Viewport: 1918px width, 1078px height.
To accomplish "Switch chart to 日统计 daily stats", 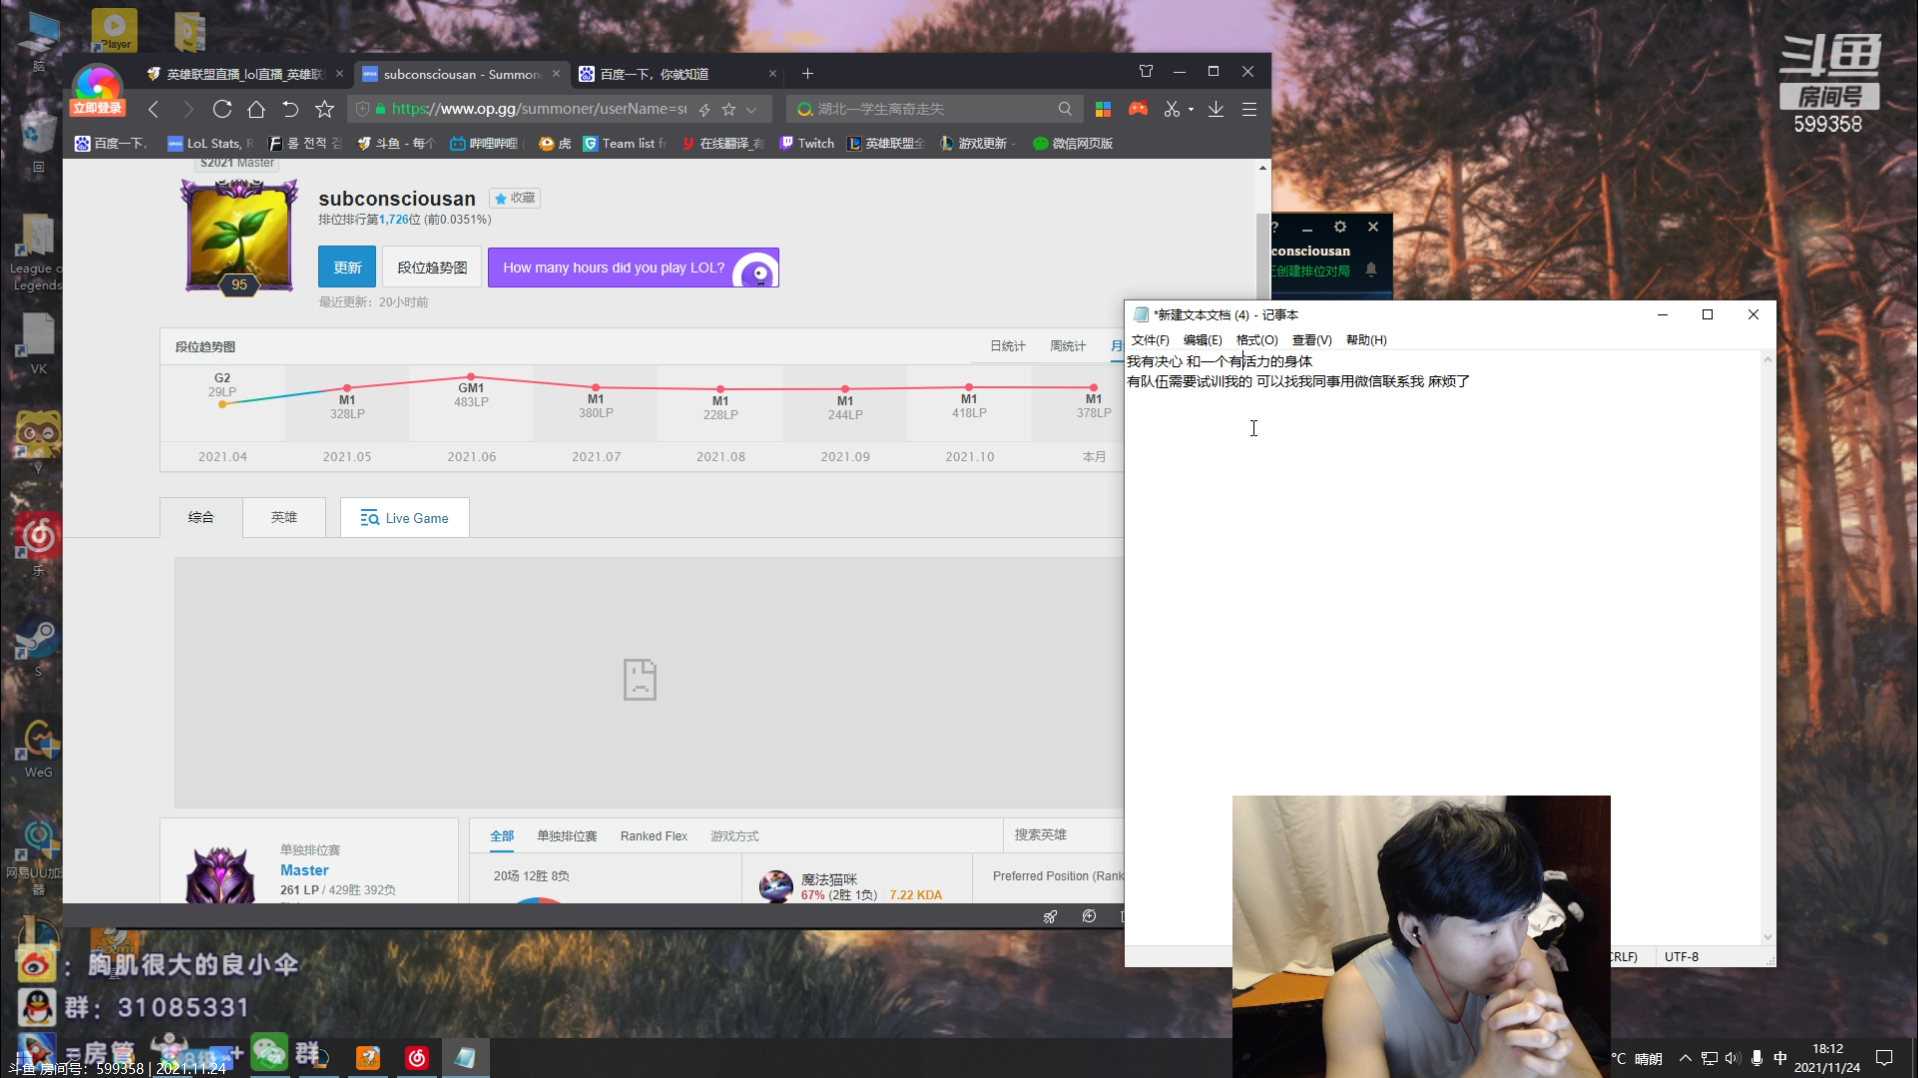I will tap(1007, 346).
